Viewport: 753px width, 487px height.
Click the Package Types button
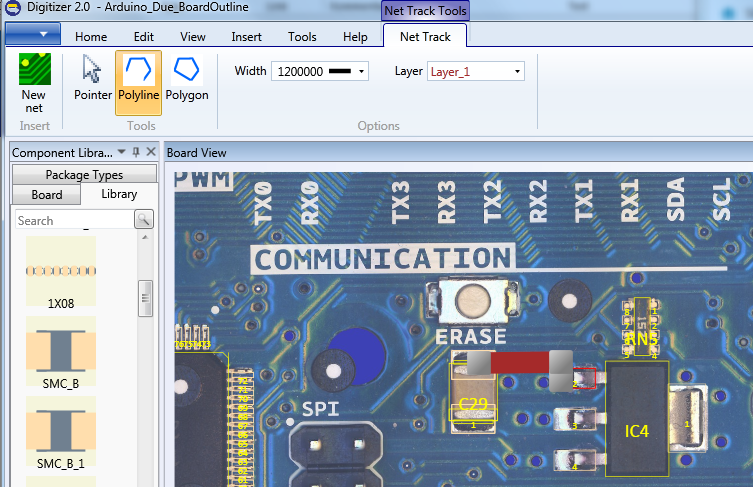tap(84, 174)
